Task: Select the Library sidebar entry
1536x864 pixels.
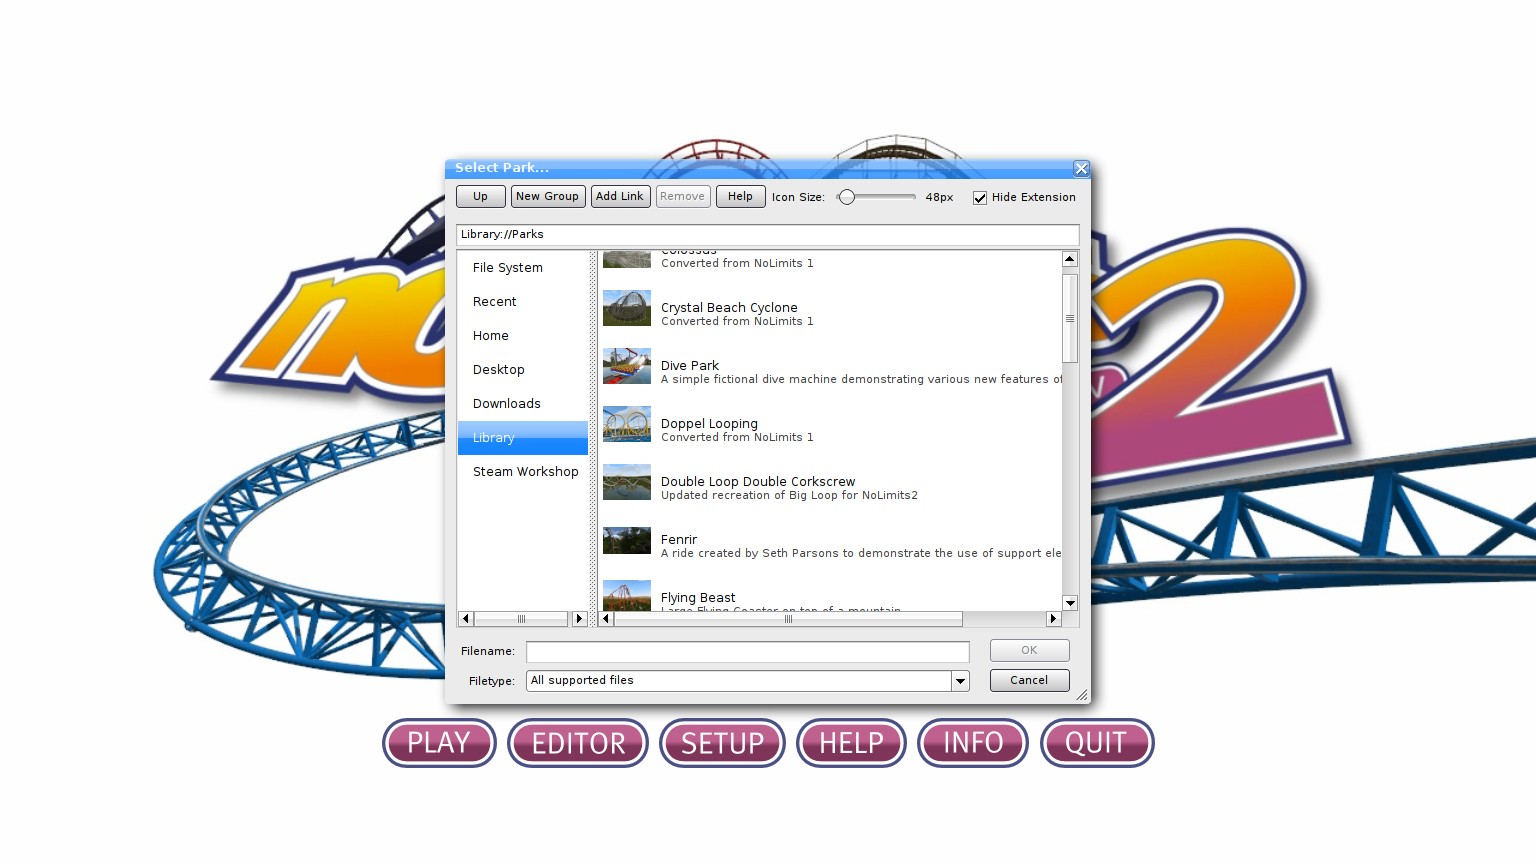Action: click(523, 438)
